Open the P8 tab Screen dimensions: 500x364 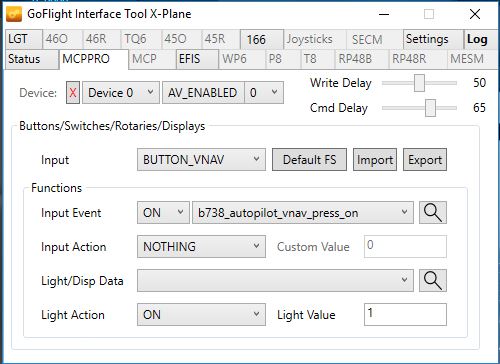(x=283, y=59)
